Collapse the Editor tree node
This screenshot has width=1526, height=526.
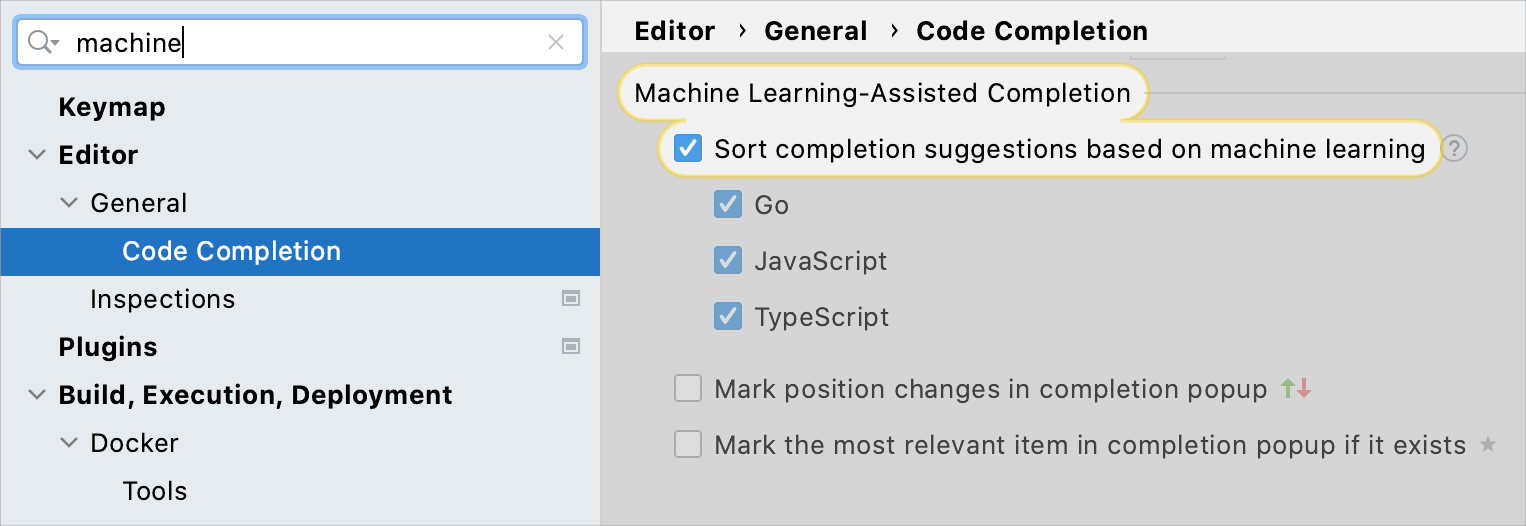pyautogui.click(x=37, y=155)
